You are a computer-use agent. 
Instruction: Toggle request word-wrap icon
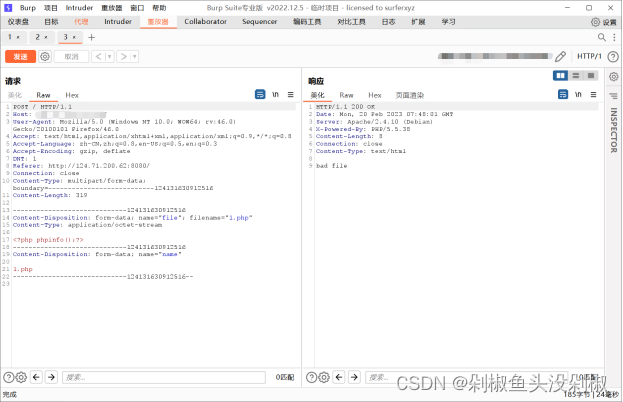260,95
